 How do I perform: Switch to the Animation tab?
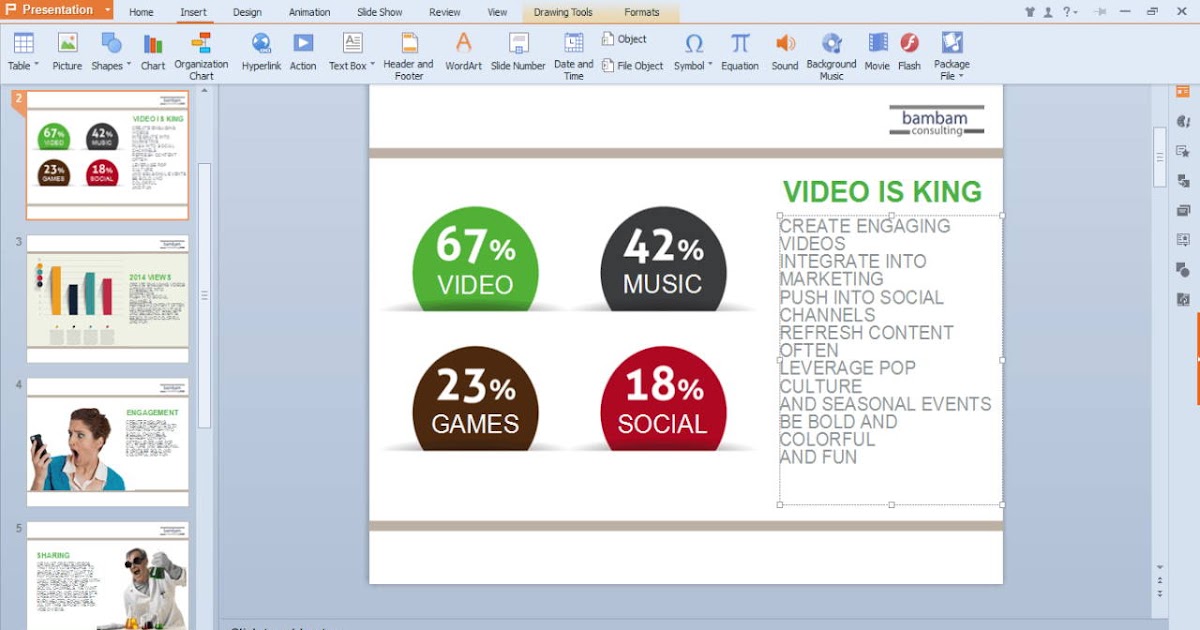(309, 12)
